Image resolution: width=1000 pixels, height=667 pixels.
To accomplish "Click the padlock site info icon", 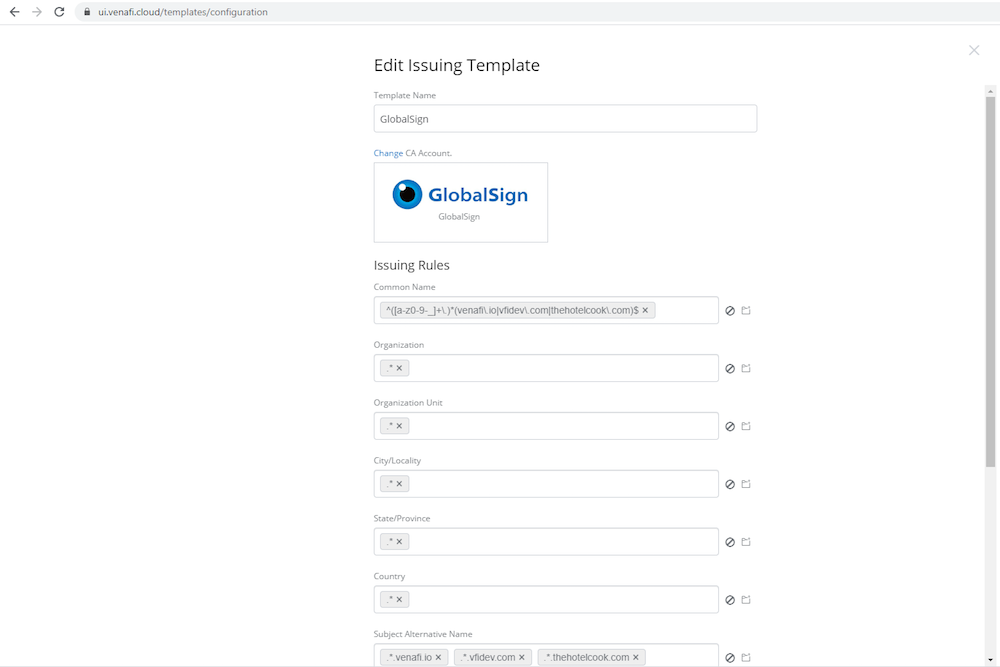I will point(87,11).
